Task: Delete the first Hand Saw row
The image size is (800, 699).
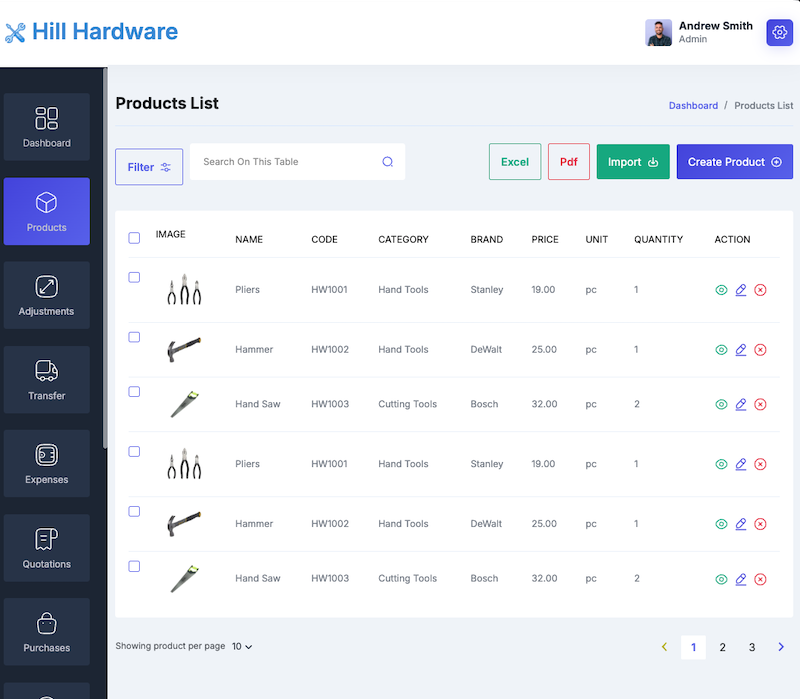Action: pos(760,404)
